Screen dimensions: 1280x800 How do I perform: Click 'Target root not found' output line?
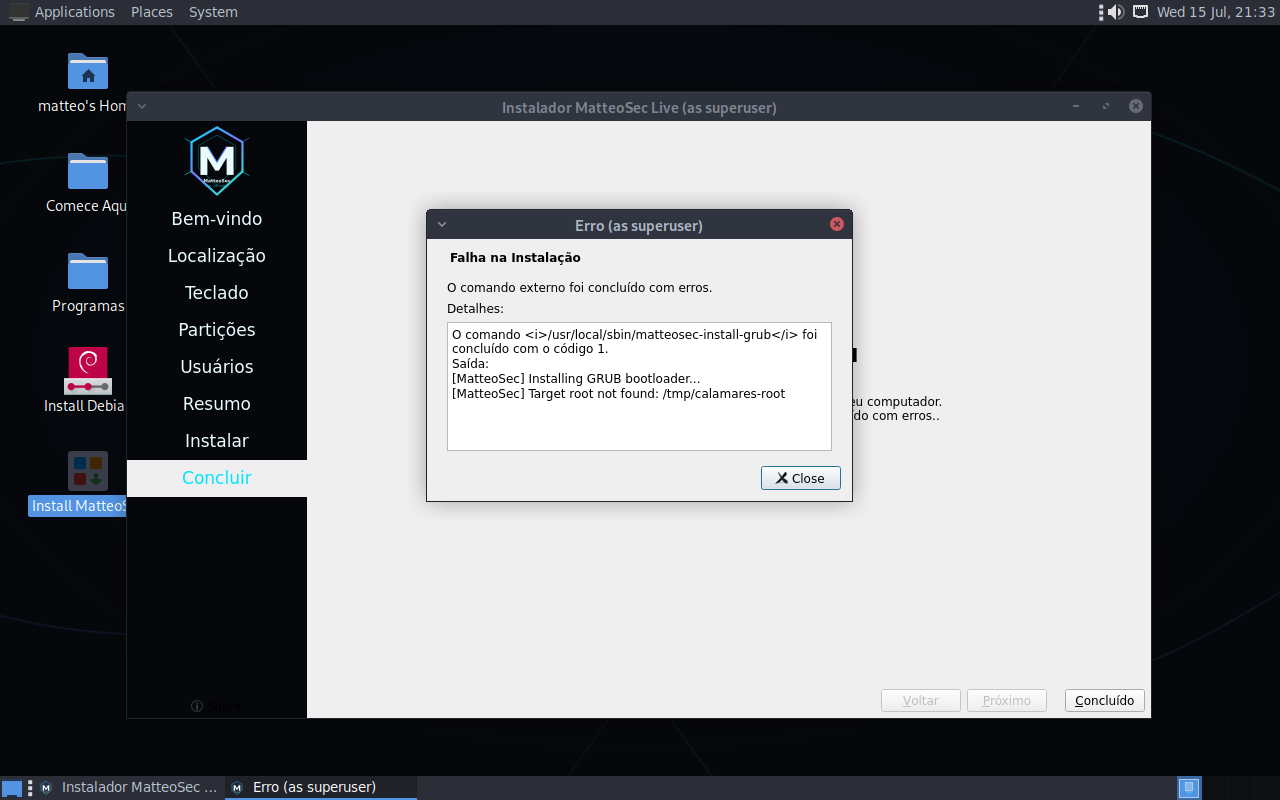[x=619, y=394]
